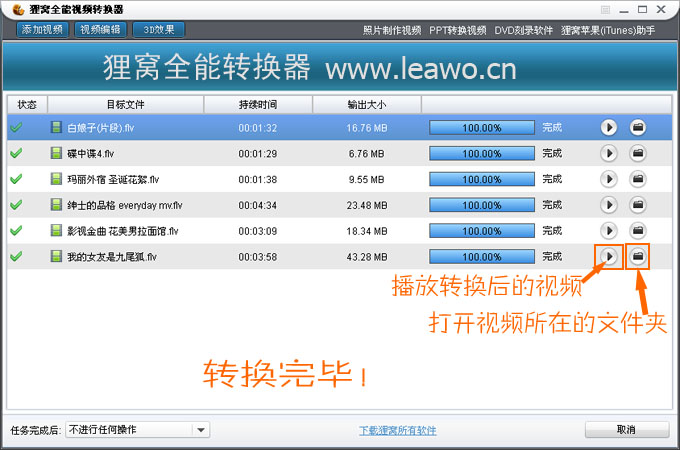Sort by 目标文件 column header

point(125,104)
